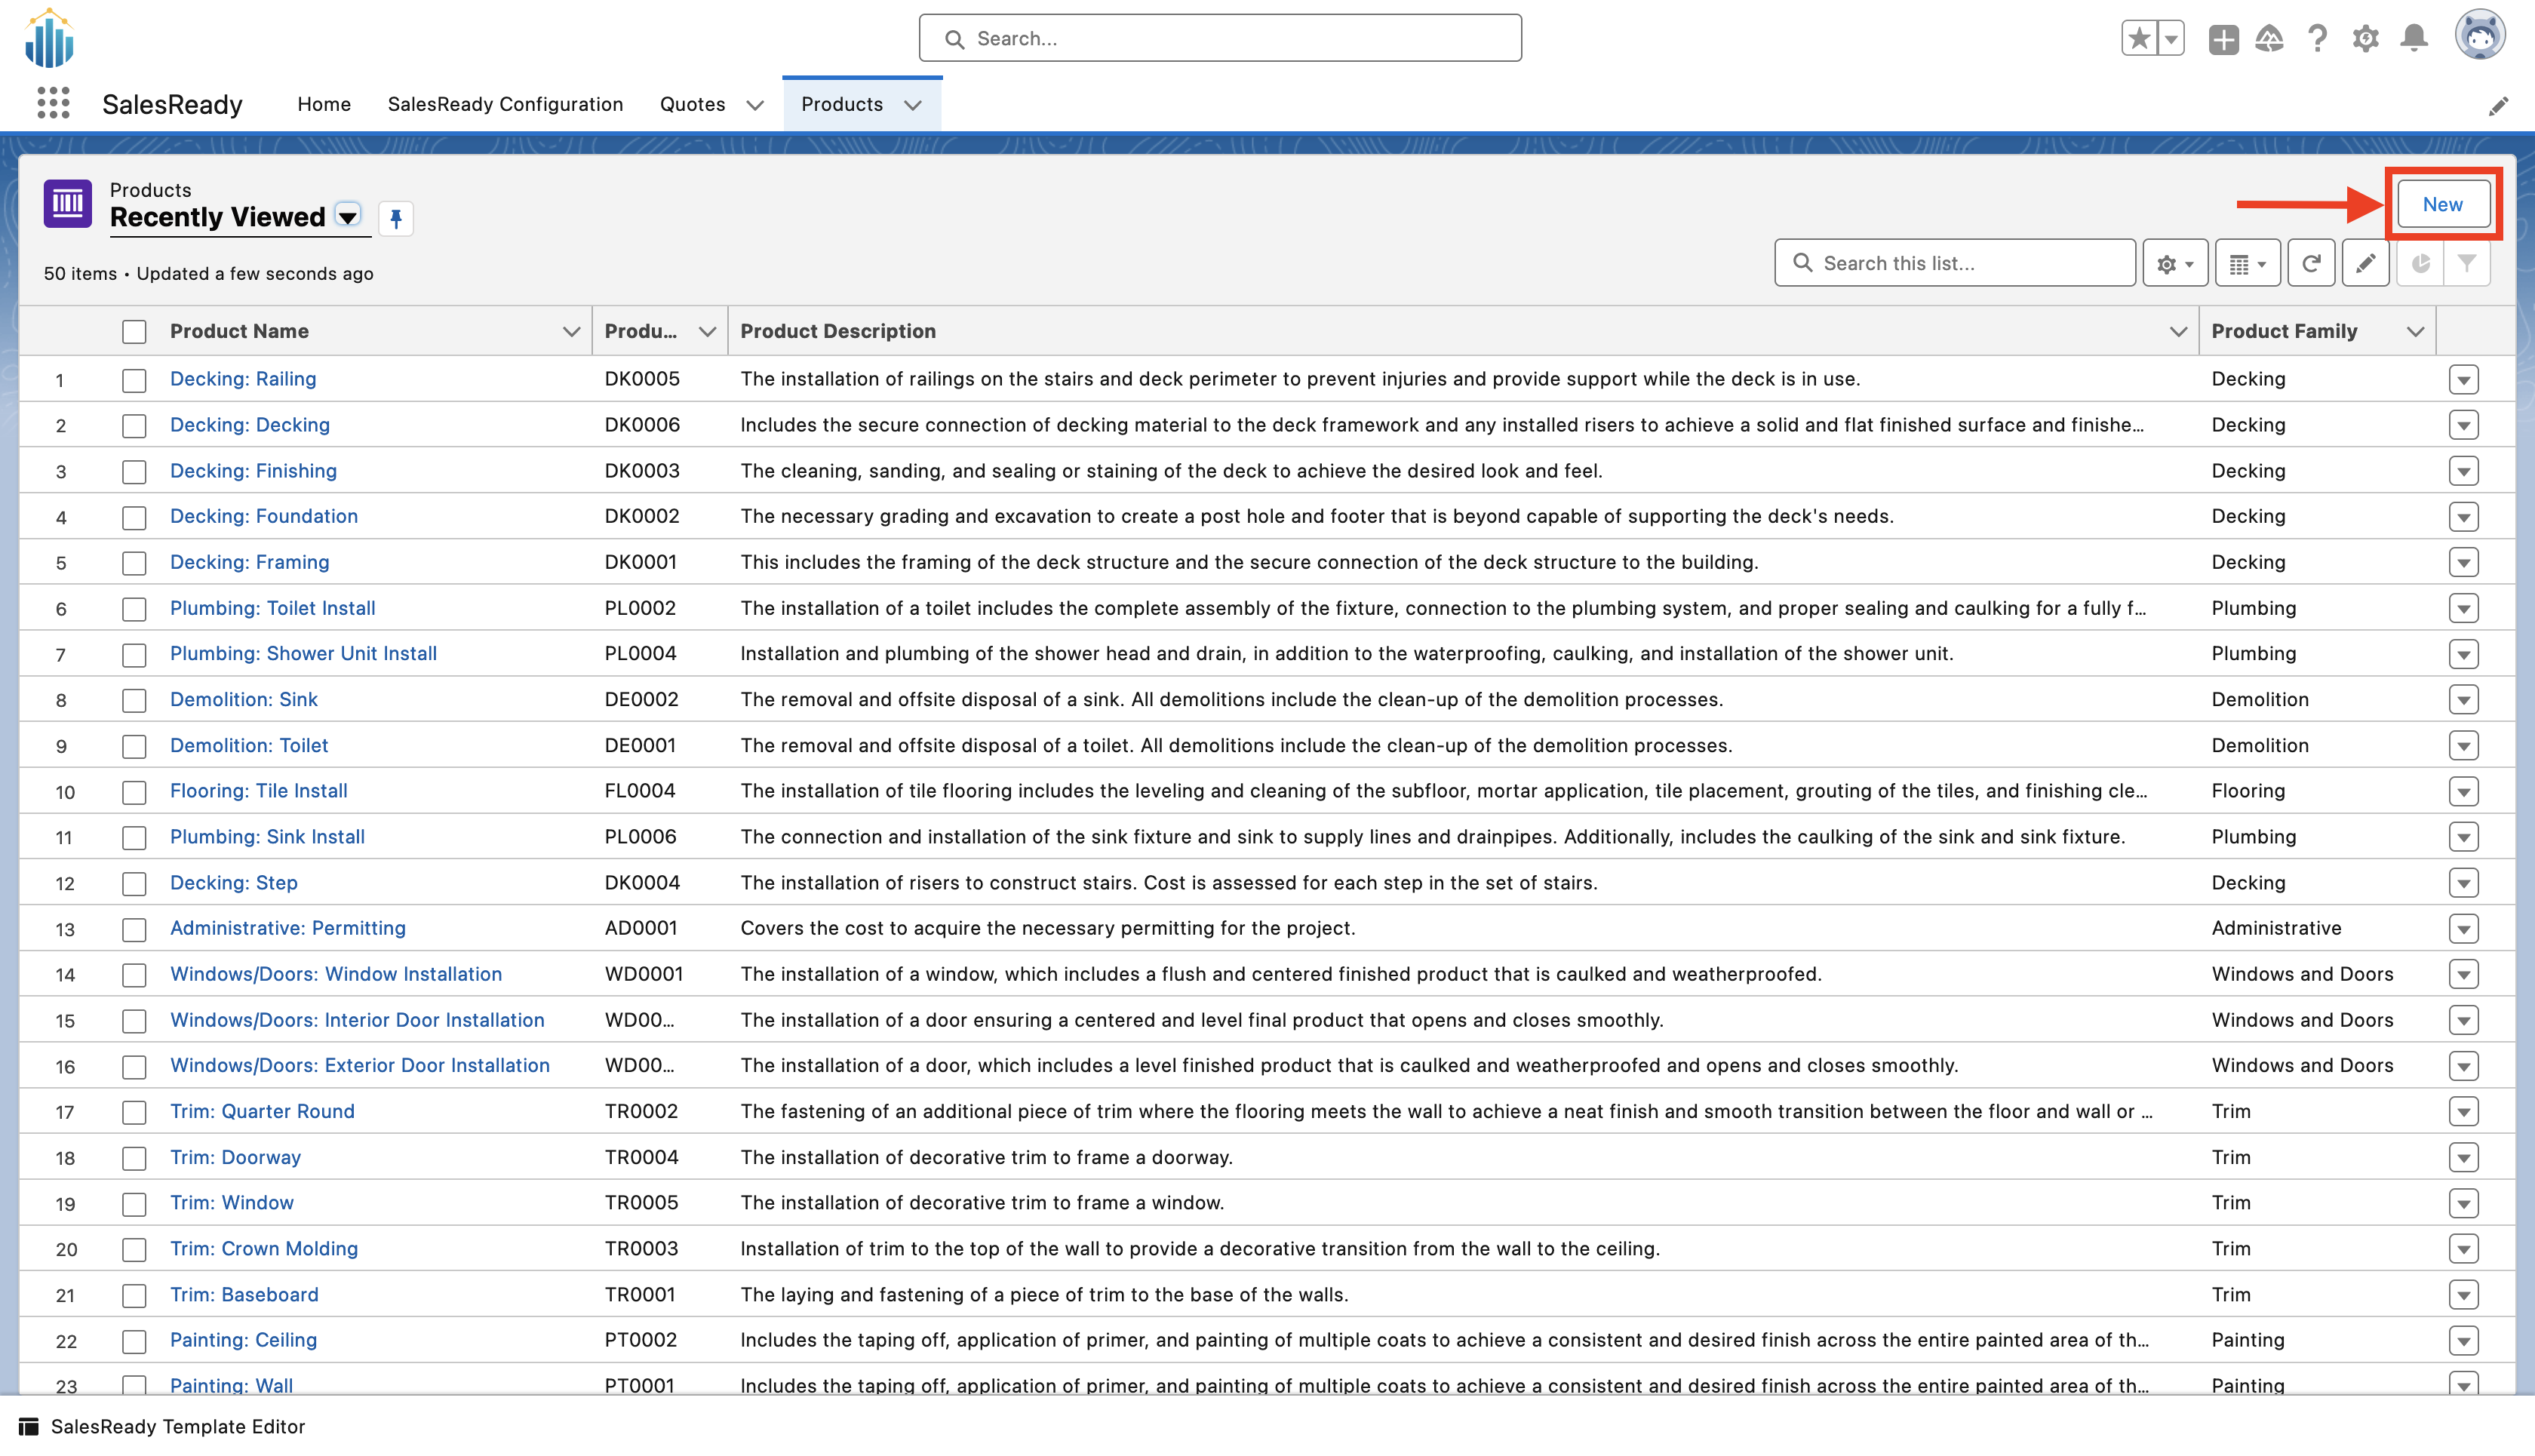Check the row checkbox for Decking: Railing

[134, 379]
